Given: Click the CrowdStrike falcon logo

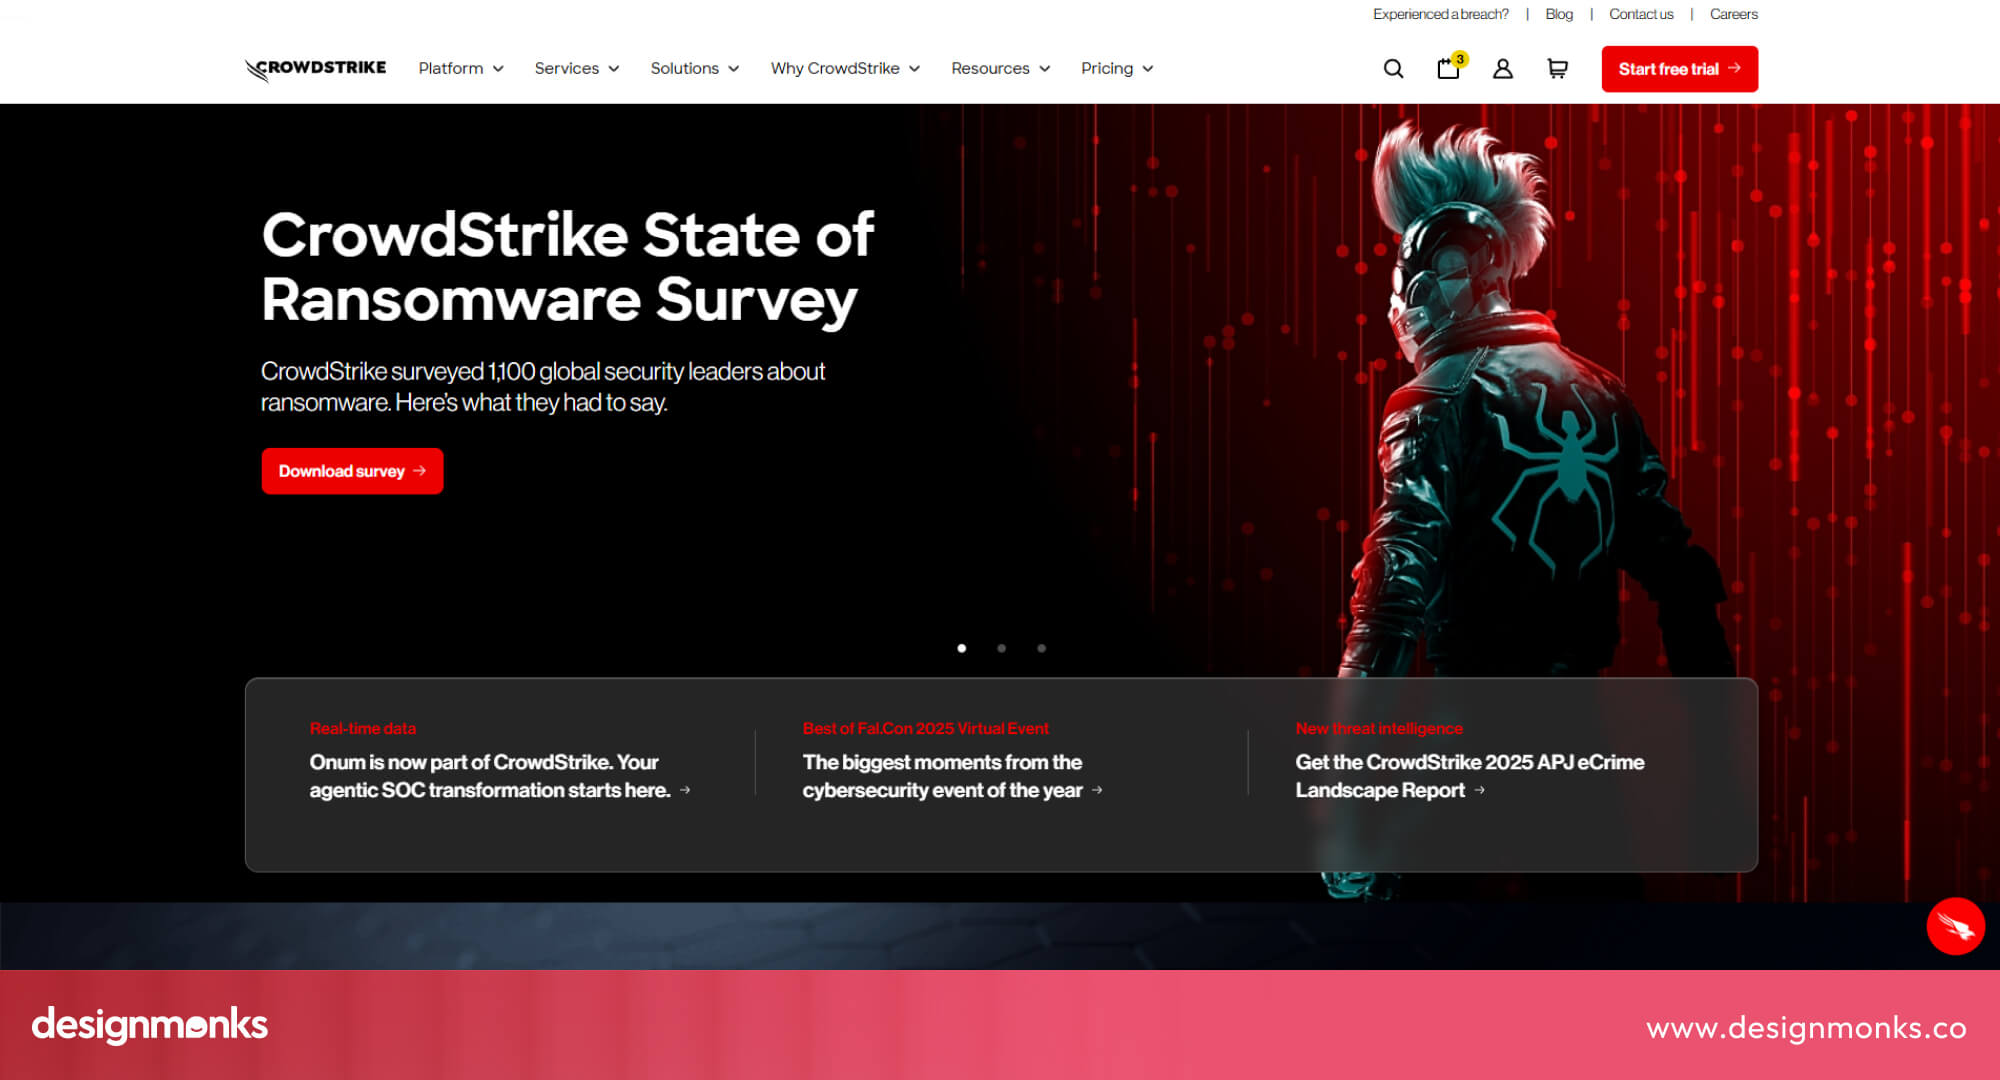Looking at the screenshot, I should click(313, 68).
